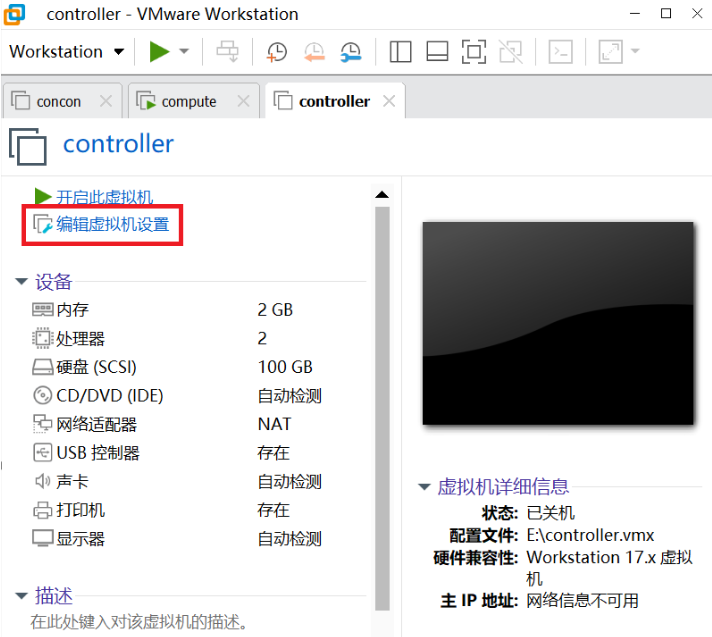Click the revert to snapshot icon
Viewport: 712px width, 637px height.
pos(314,51)
